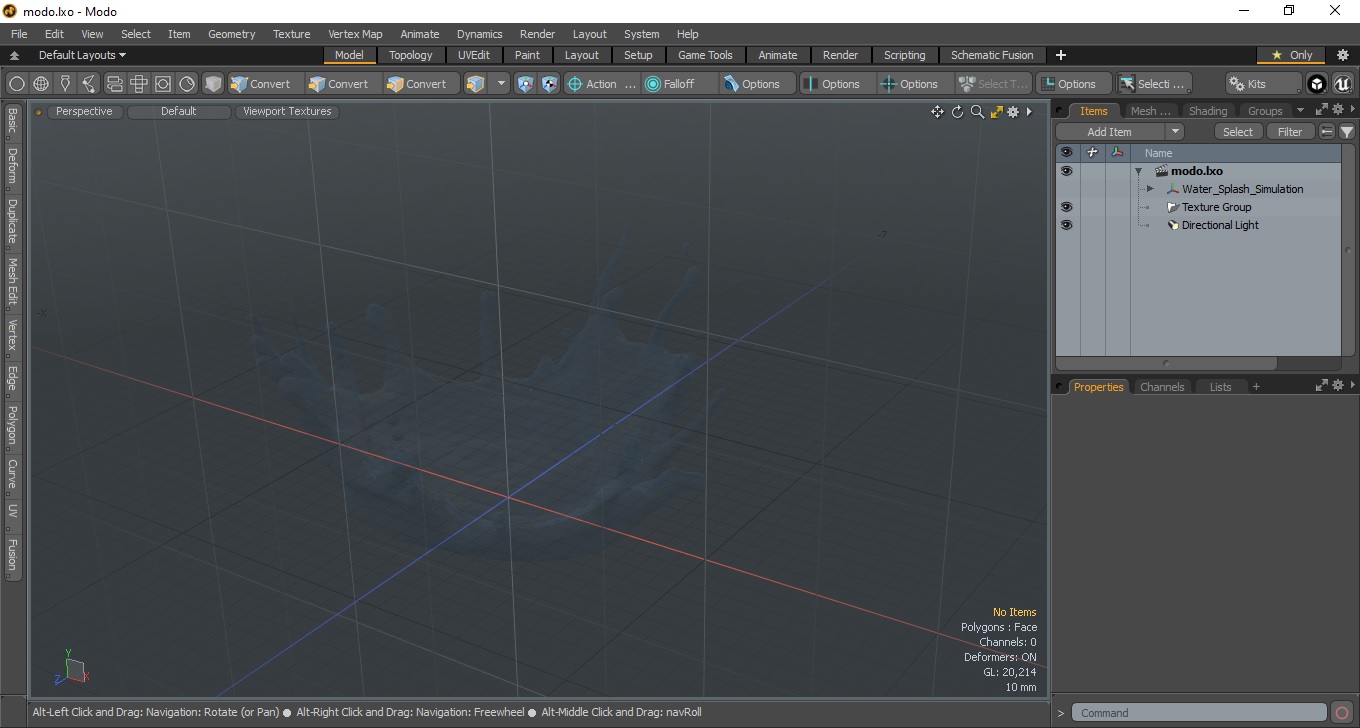The width and height of the screenshot is (1360, 728).
Task: Click the eye column header in Items list
Action: click(x=1066, y=153)
